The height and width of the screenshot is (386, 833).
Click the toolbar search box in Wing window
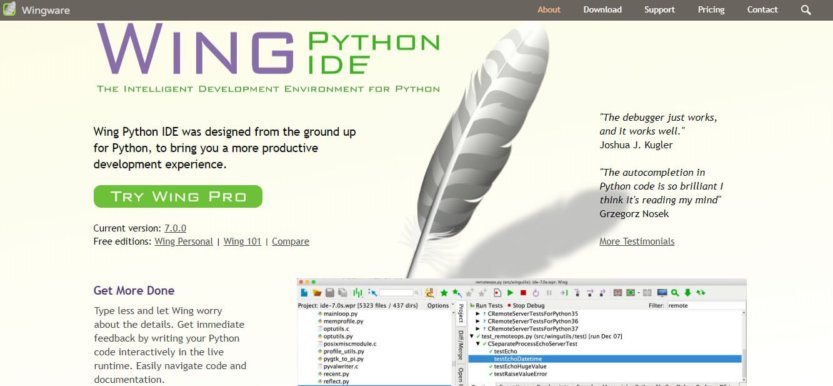pos(396,293)
